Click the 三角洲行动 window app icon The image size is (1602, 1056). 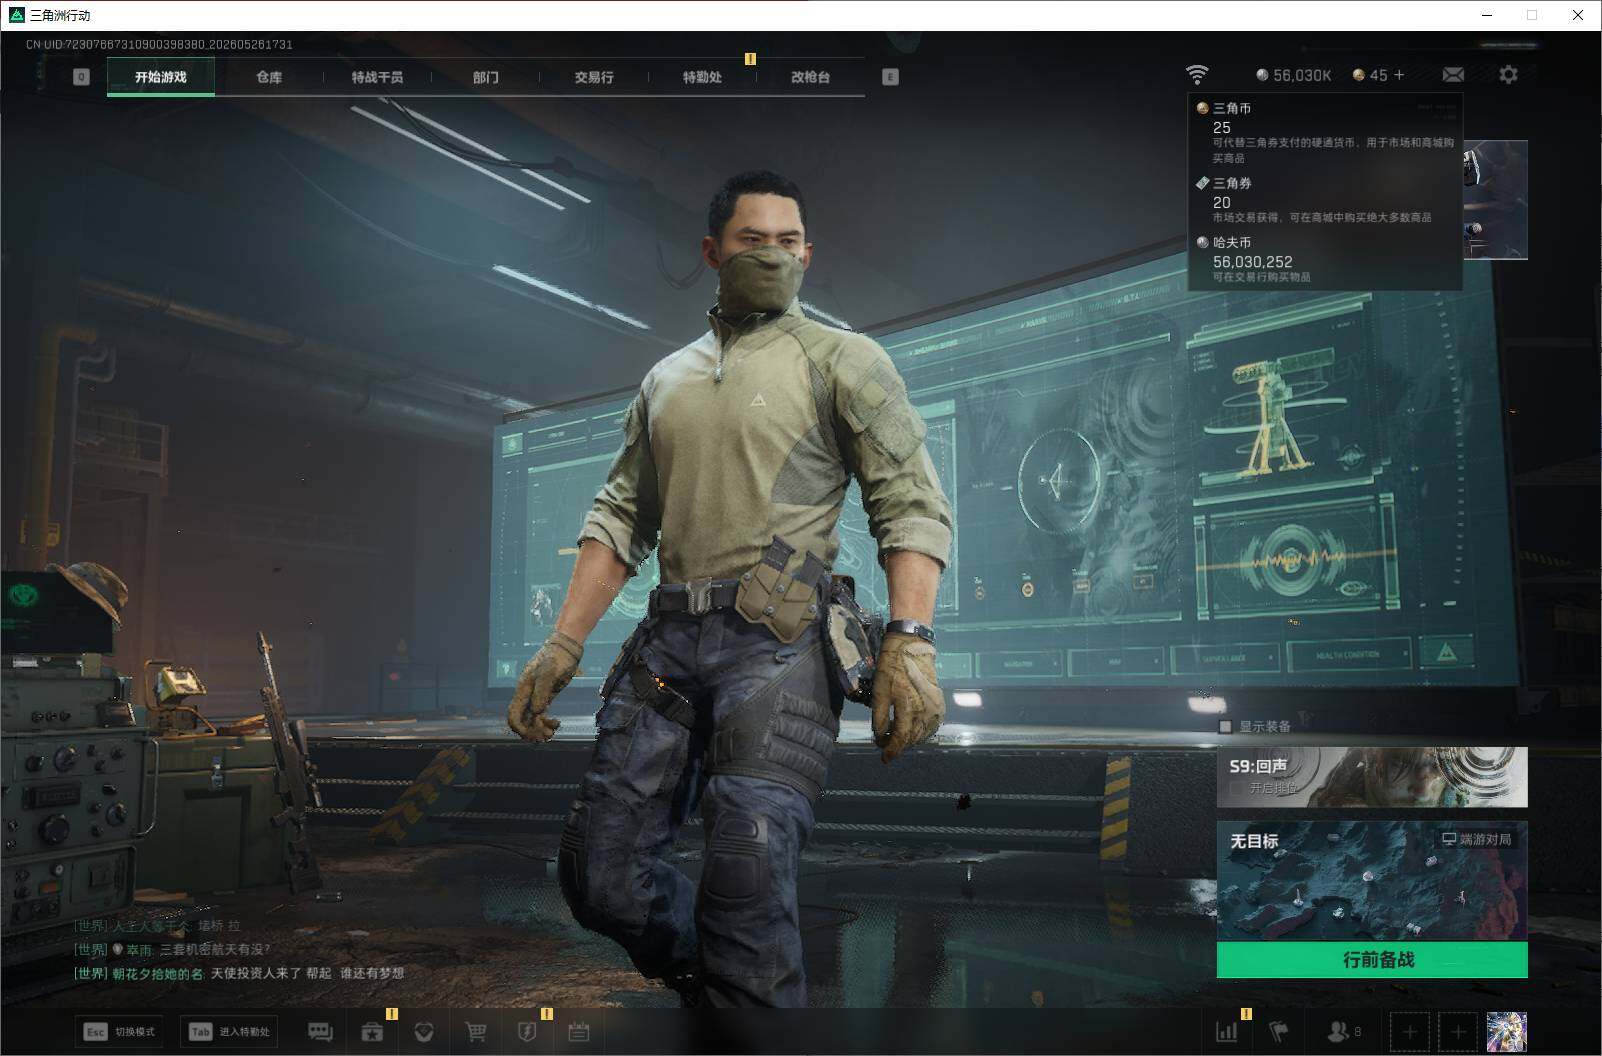(x=16, y=15)
